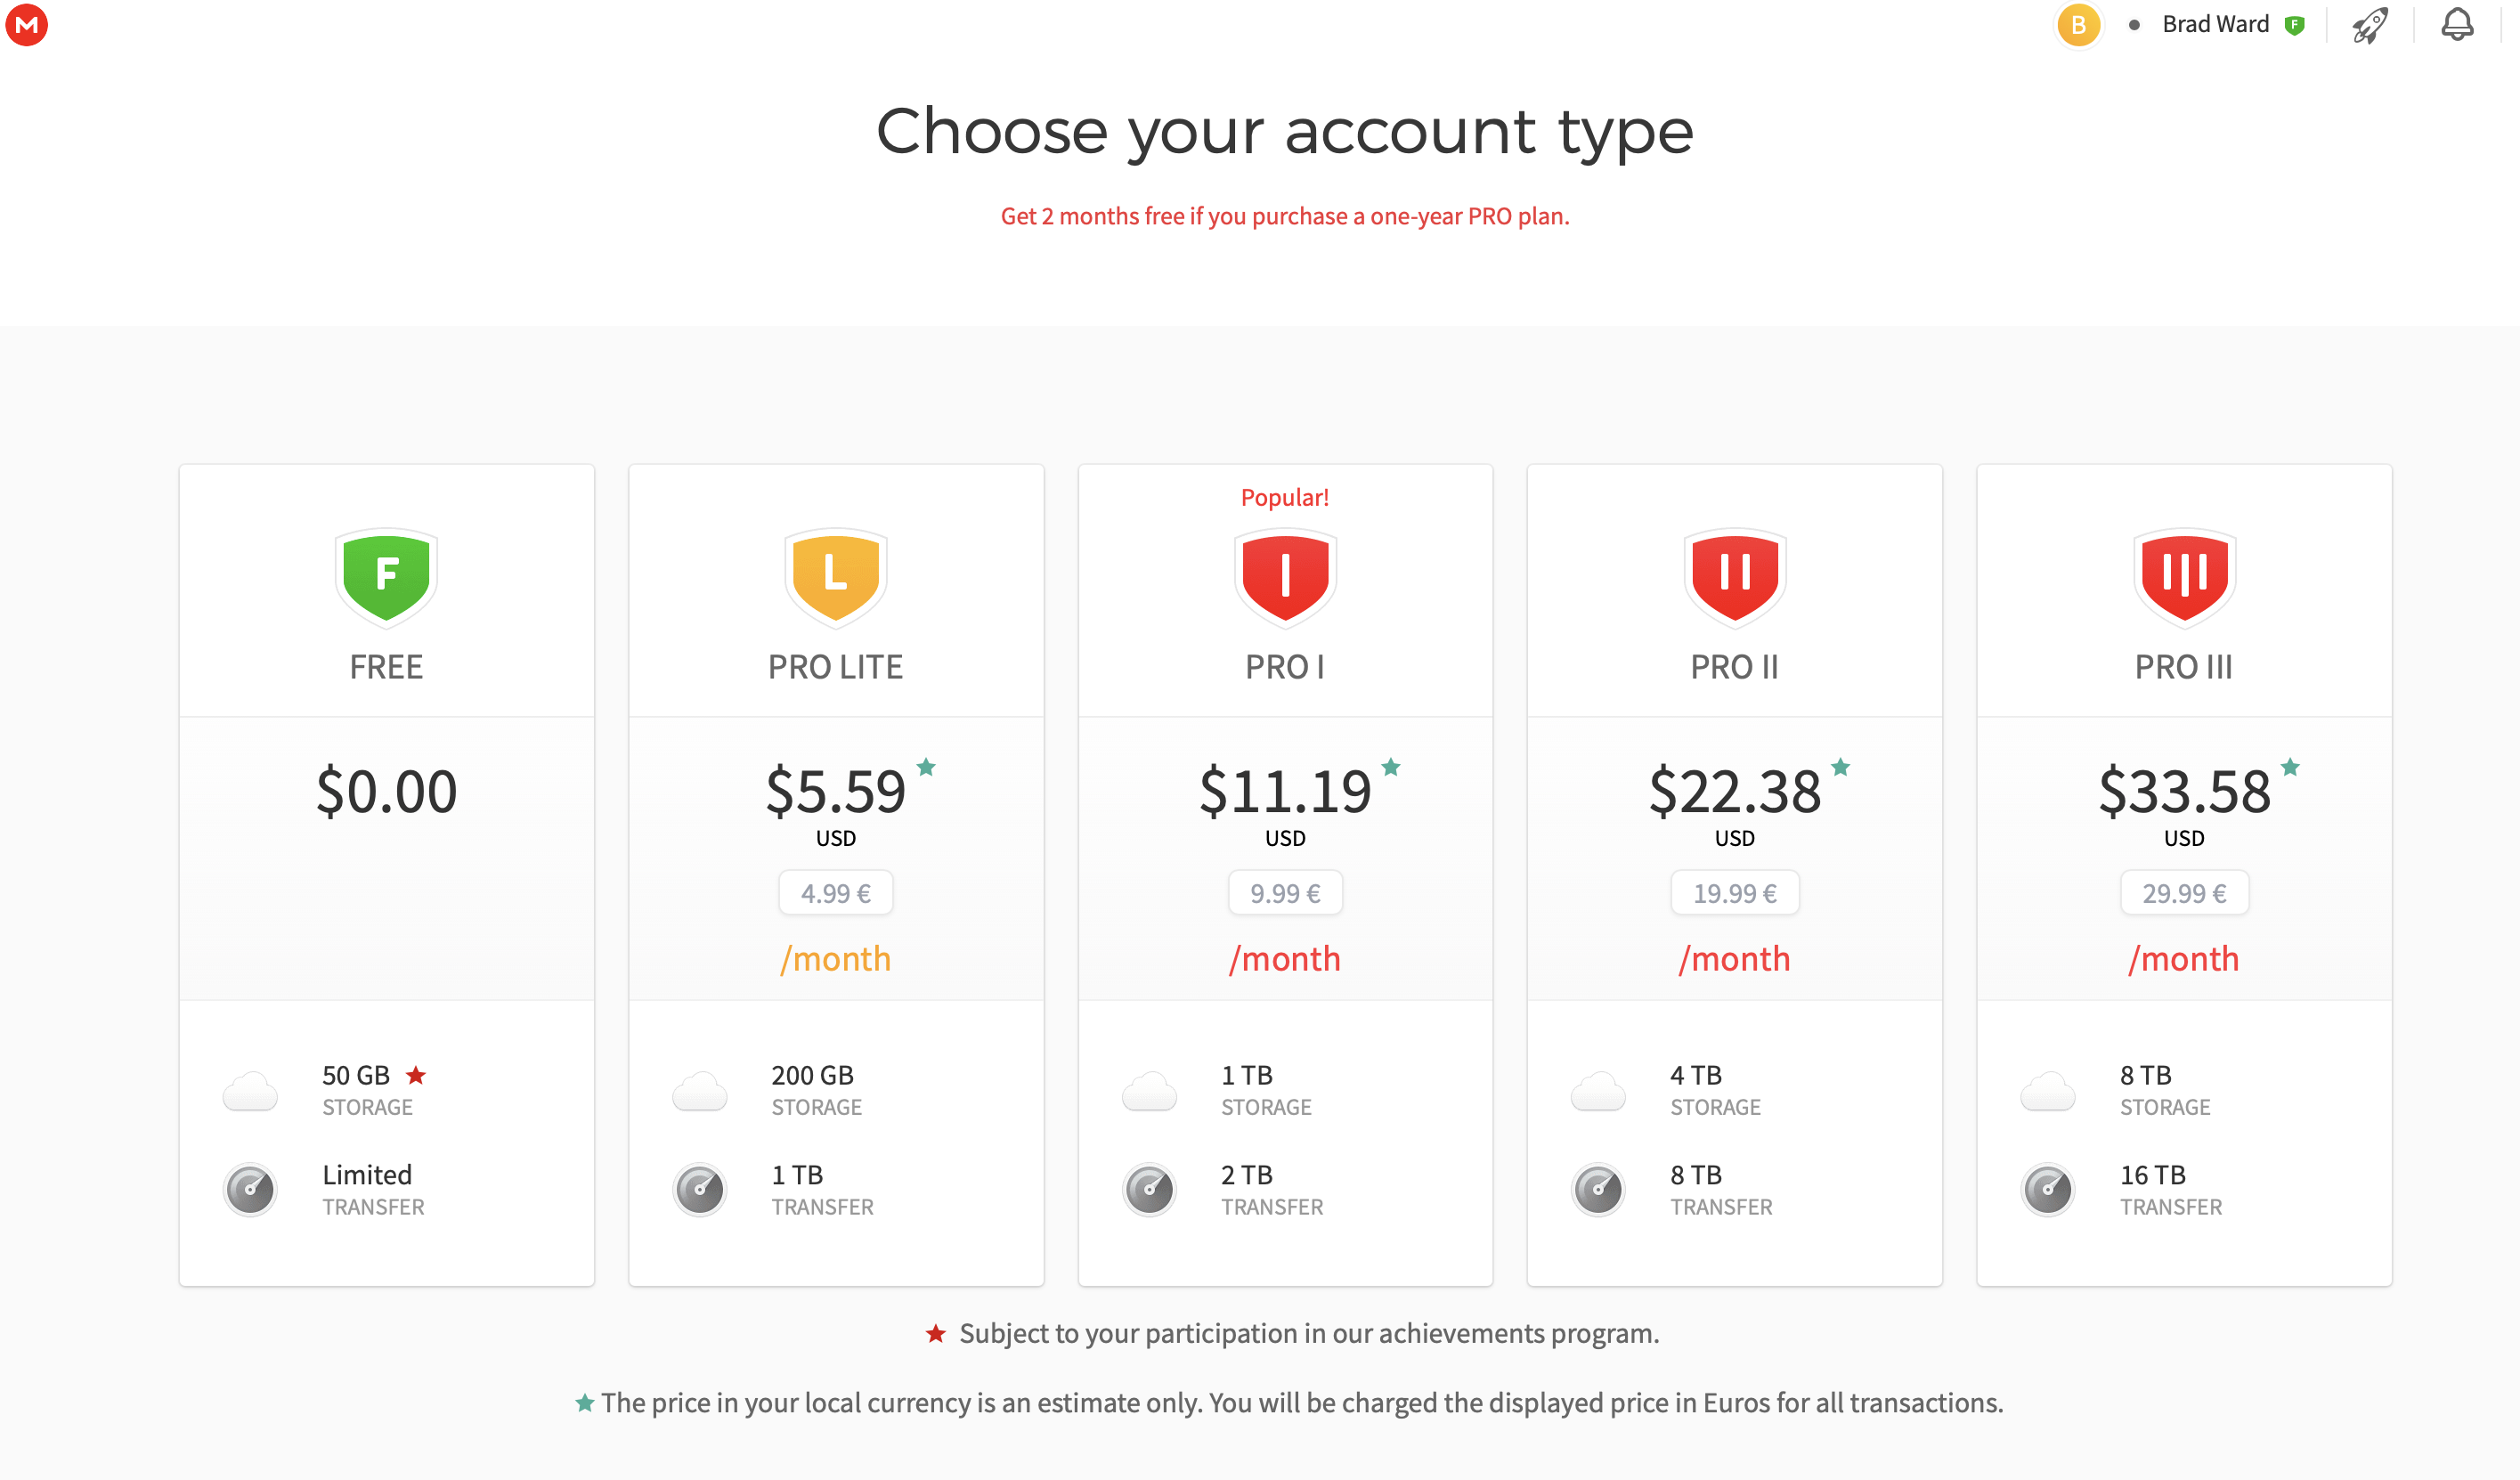
Task: Click the red MEGA logo icon
Action: [27, 25]
